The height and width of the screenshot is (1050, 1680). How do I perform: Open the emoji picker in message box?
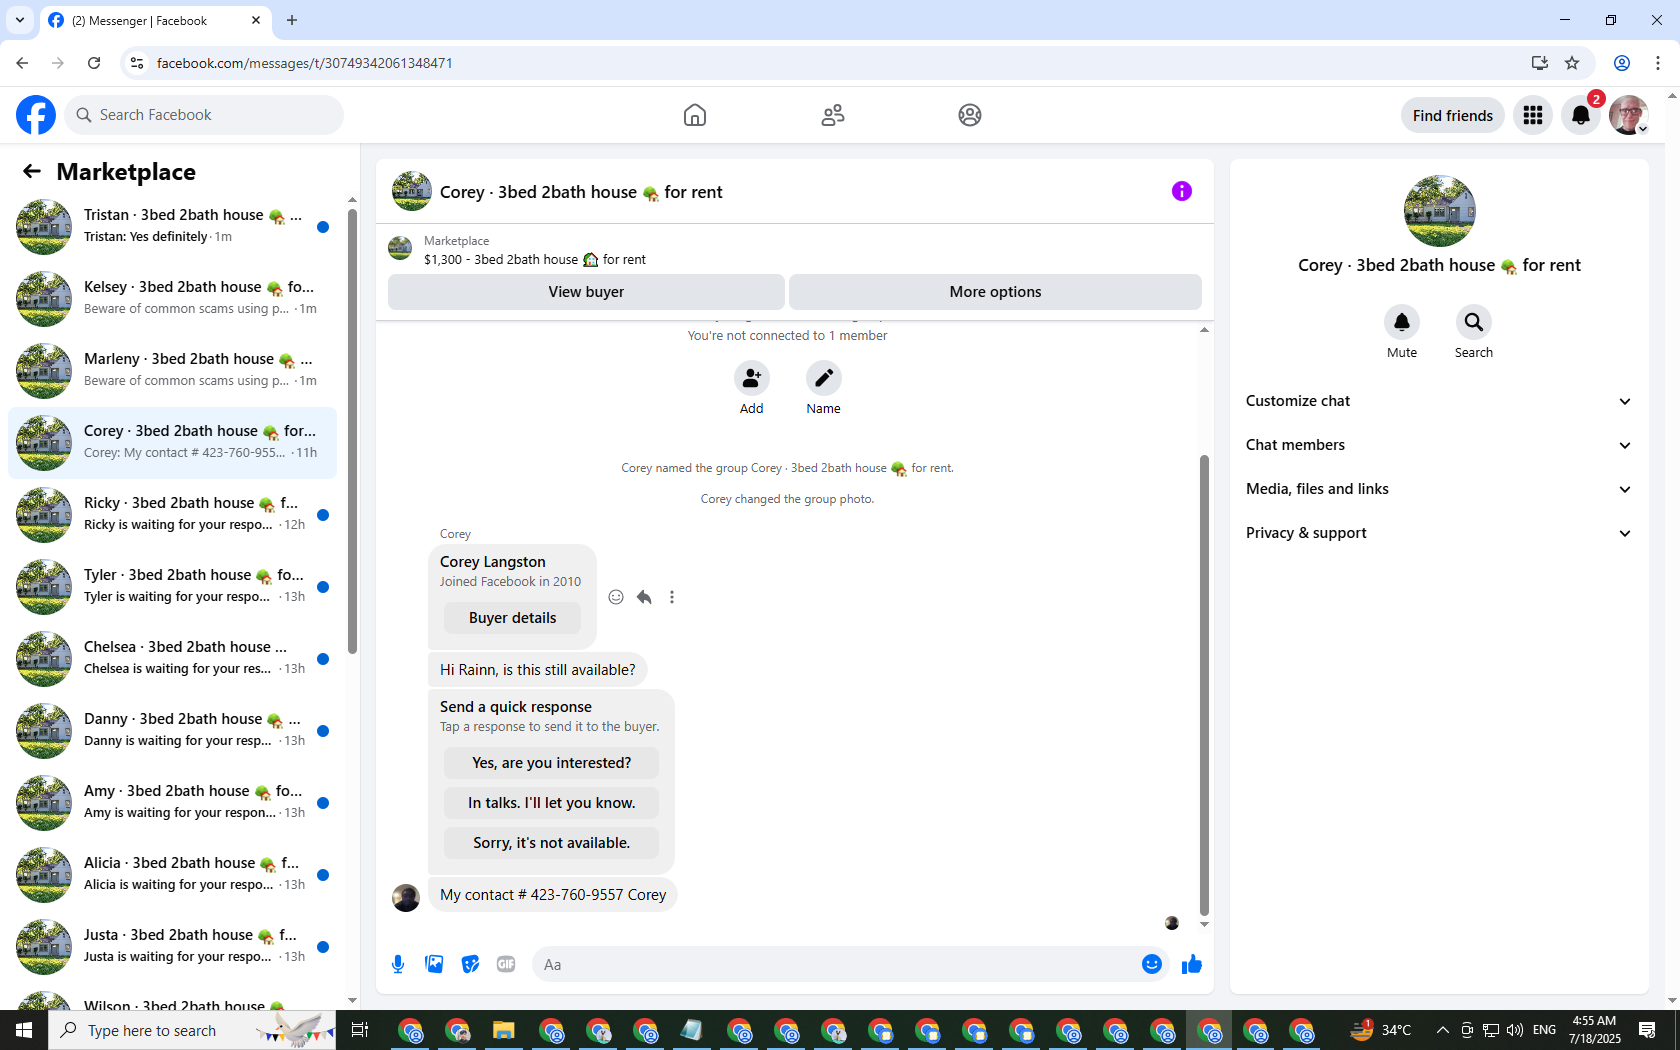[x=1152, y=964]
